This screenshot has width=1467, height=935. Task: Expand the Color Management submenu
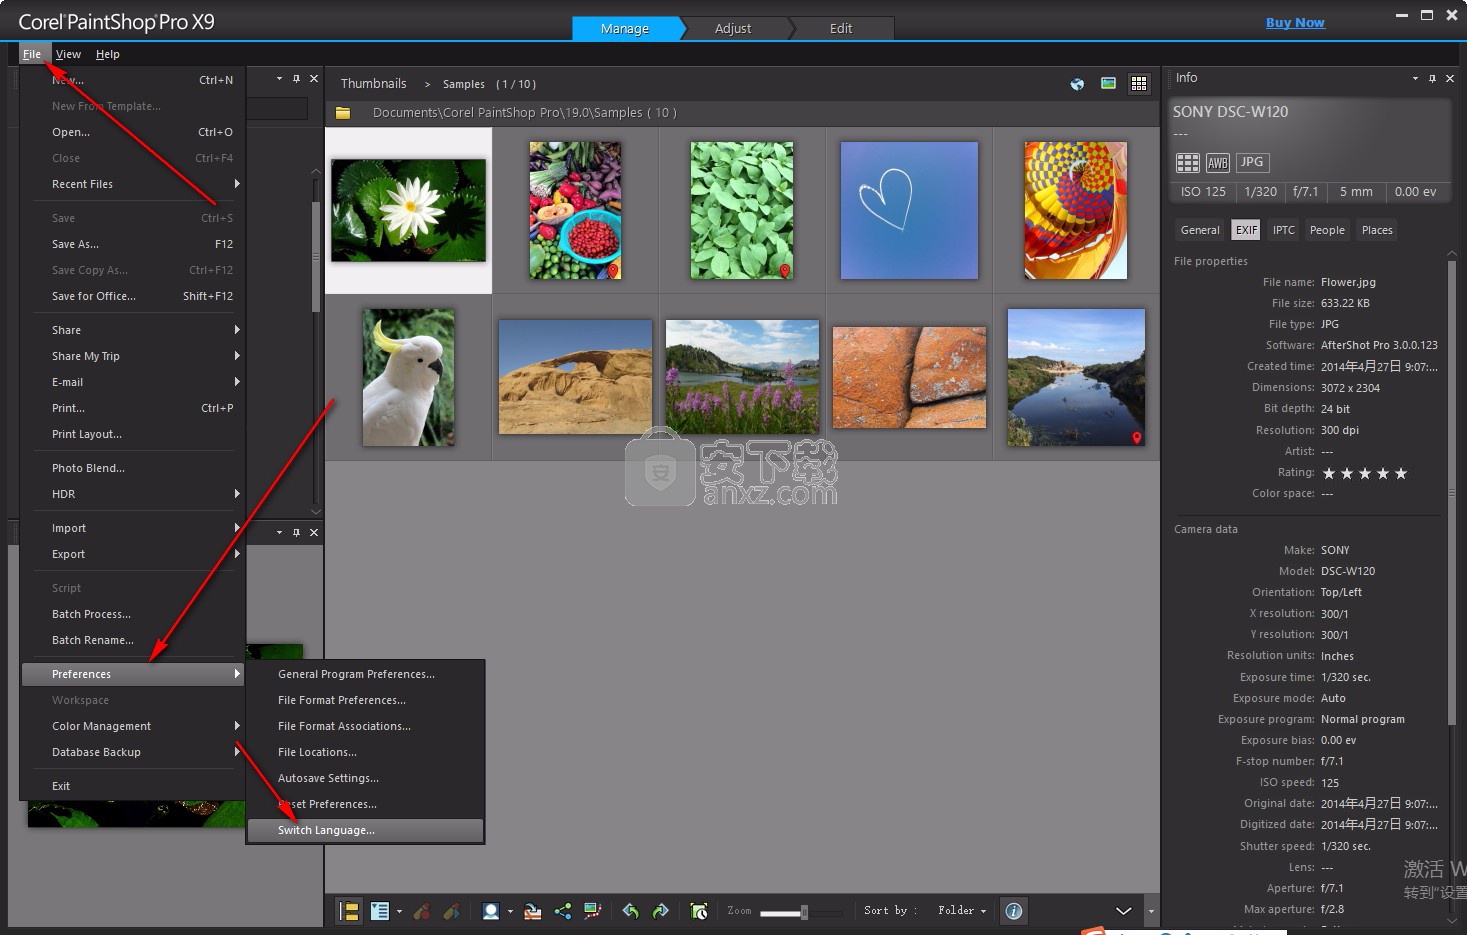click(133, 726)
